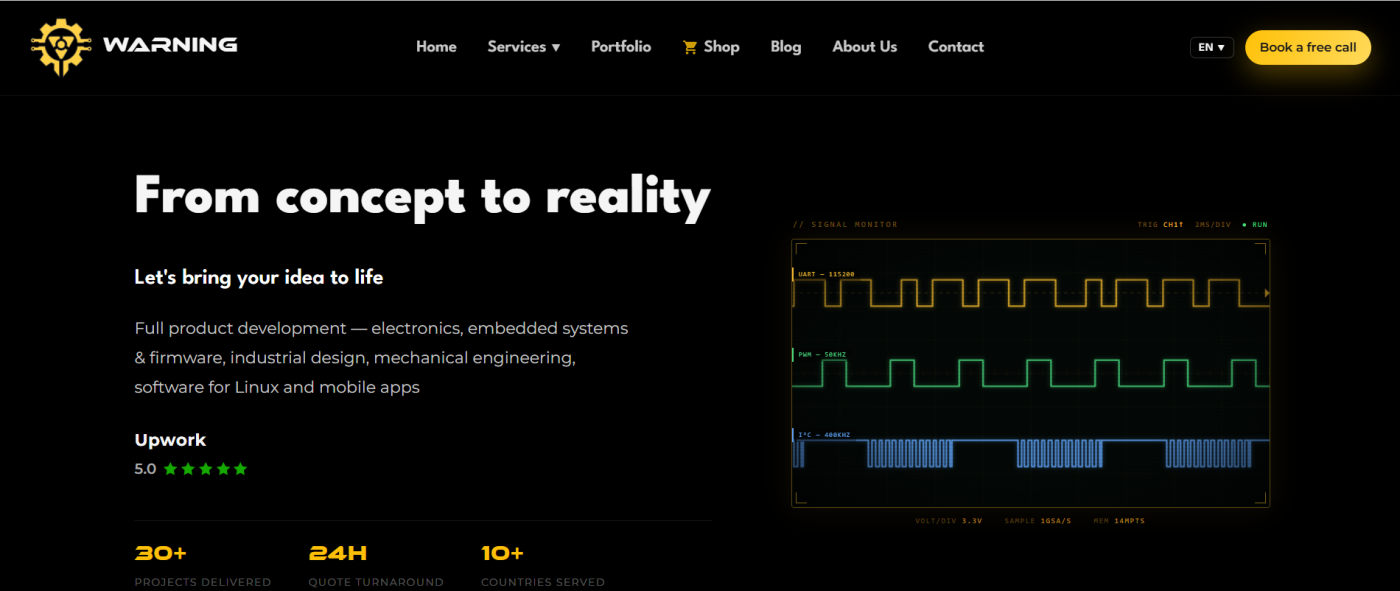Click the SAMPLE 1GSA/S readout
Screen dimensions: 1400x591
1038,521
